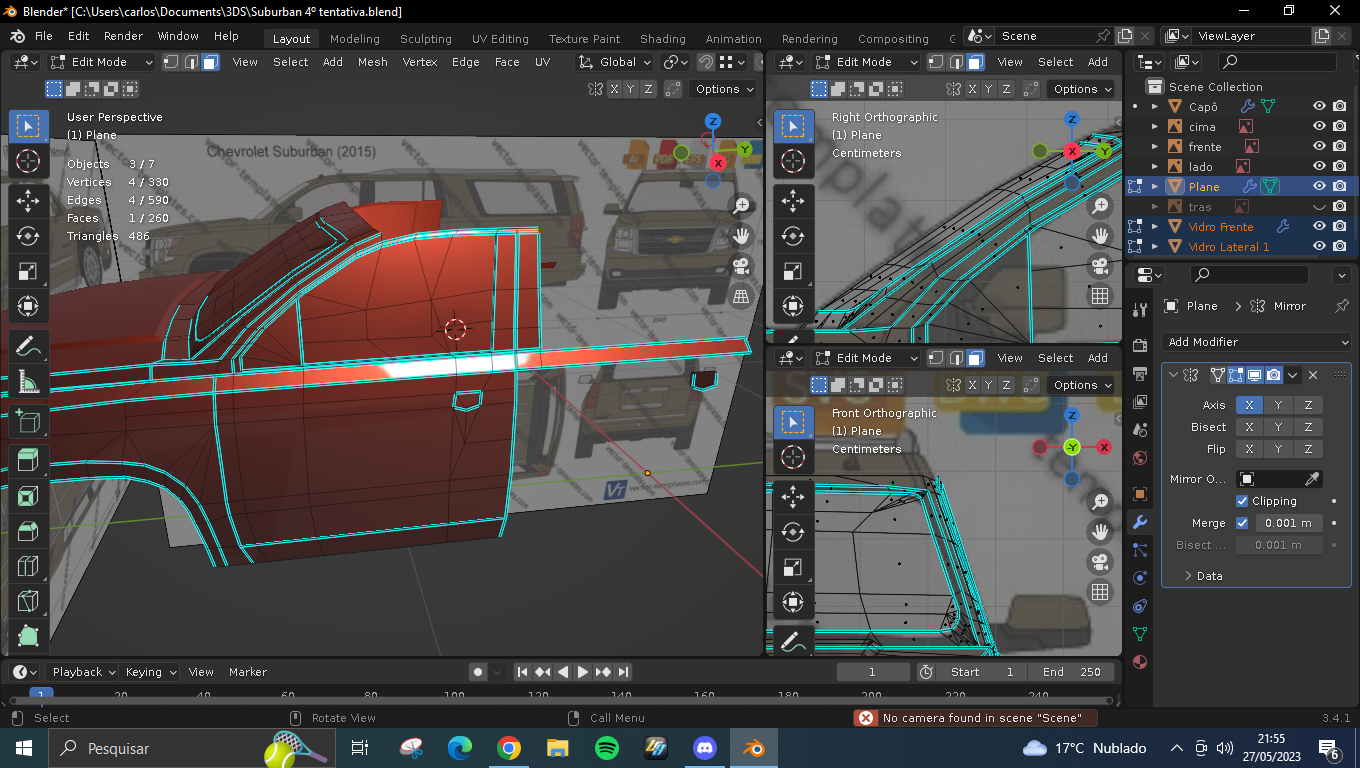Click the zoom gizmo in User Perspective viewport

pyautogui.click(x=741, y=206)
